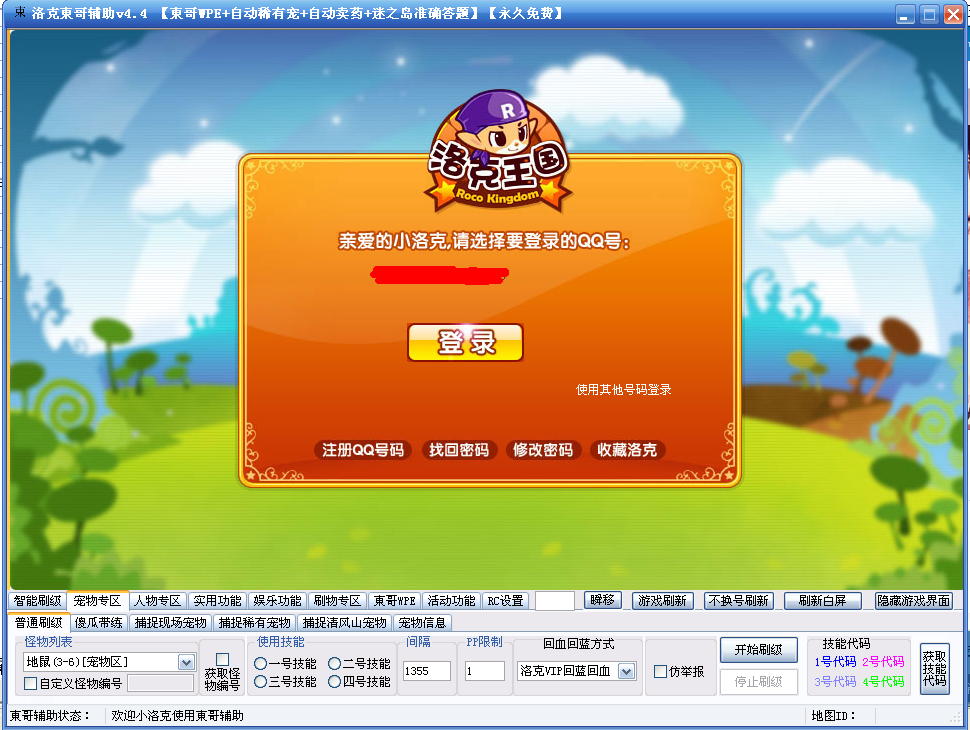970x730 pixels.
Task: Switch to 娱乐功能 tab
Action: click(277, 601)
